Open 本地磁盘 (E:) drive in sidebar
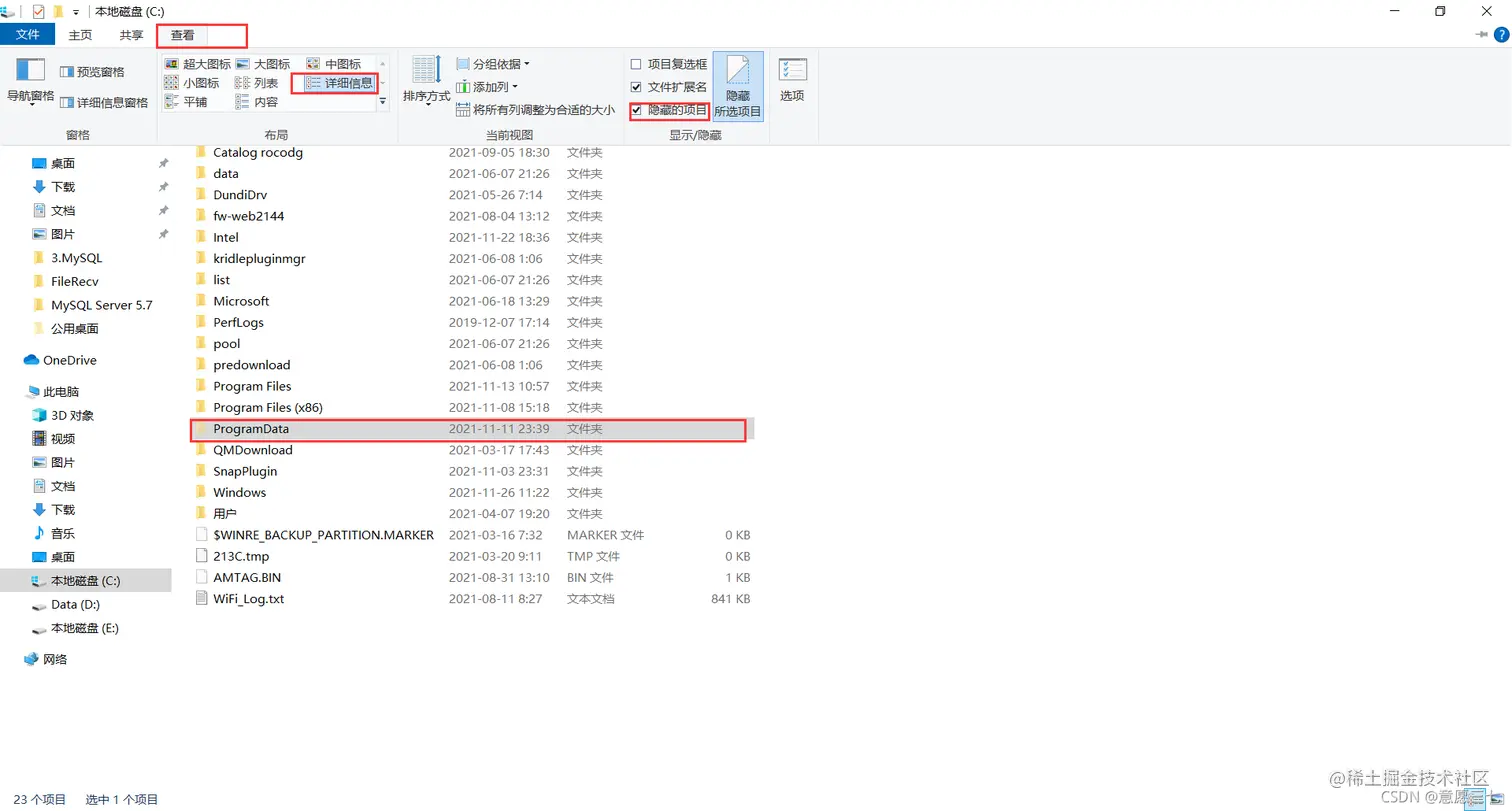The height and width of the screenshot is (811, 1512). (84, 628)
